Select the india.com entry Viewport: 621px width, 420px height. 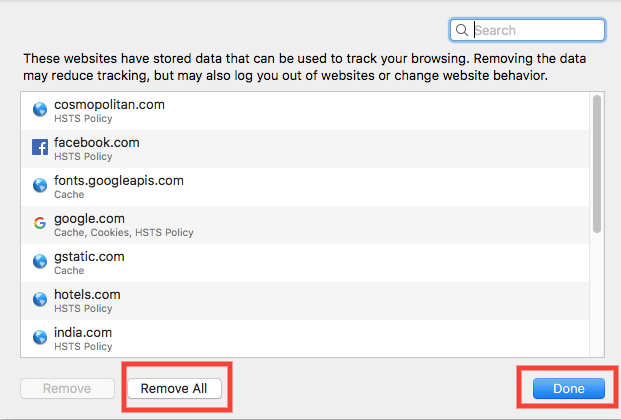click(305, 338)
